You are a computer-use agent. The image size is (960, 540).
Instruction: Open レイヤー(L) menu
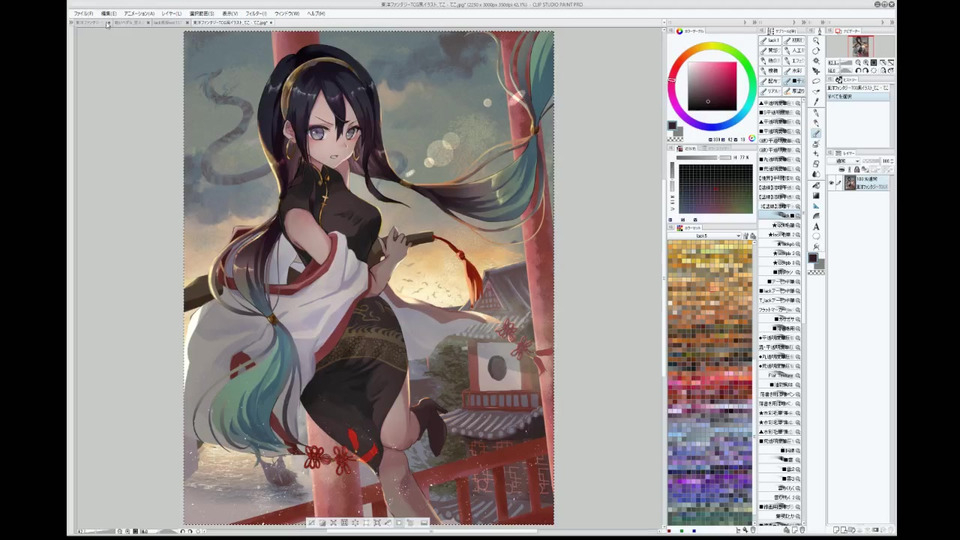(171, 13)
